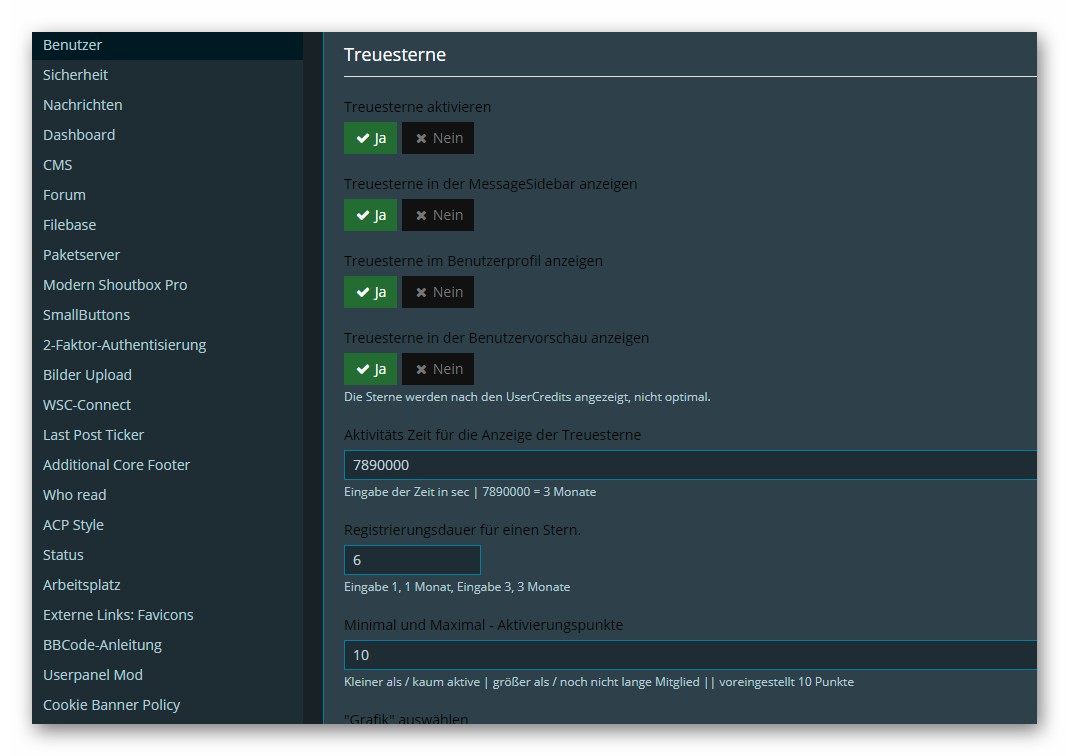This screenshot has width=1069, height=756.
Task: Focus the Registrierungsdauer input showing 6
Action: [x=412, y=560]
